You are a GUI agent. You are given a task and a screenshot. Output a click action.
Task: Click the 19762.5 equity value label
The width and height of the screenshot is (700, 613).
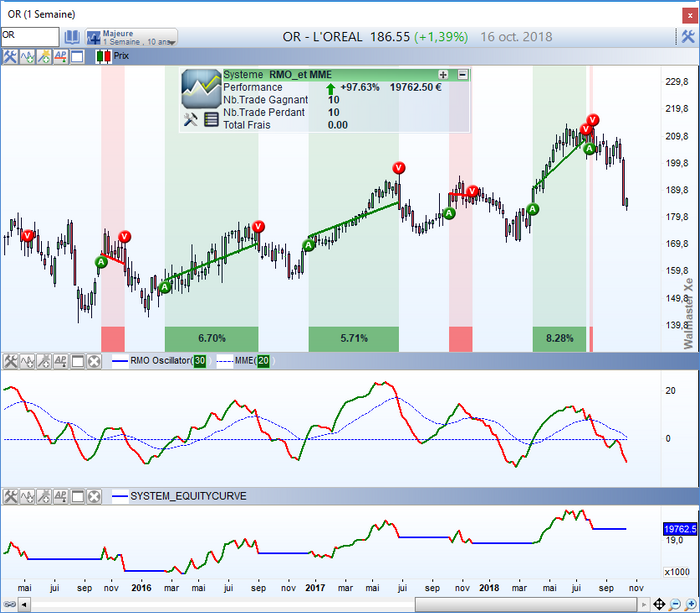680,529
